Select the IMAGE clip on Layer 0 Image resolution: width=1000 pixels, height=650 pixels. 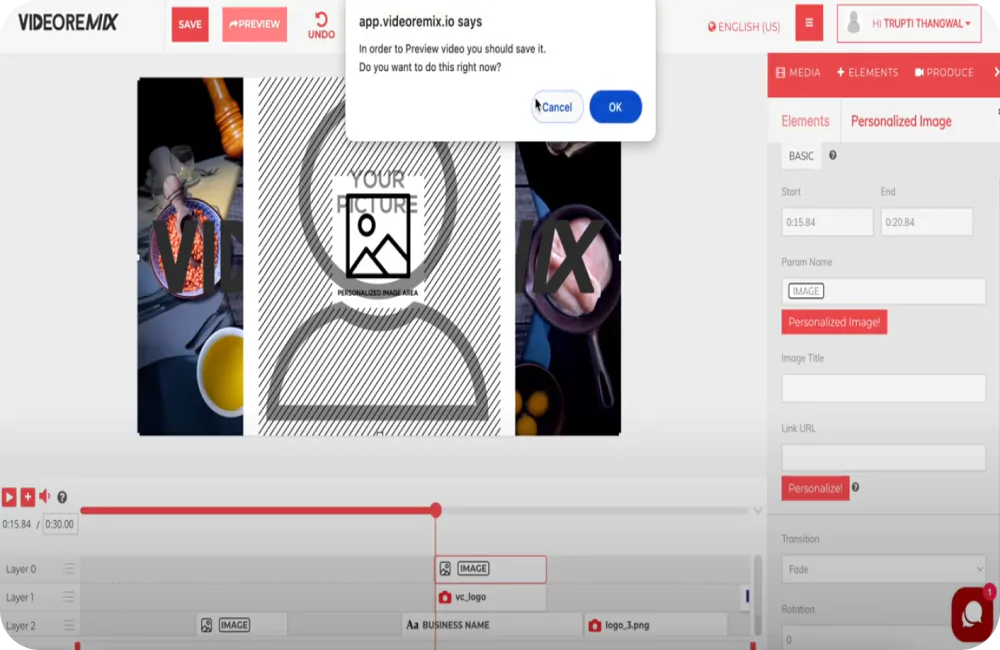[x=490, y=569]
